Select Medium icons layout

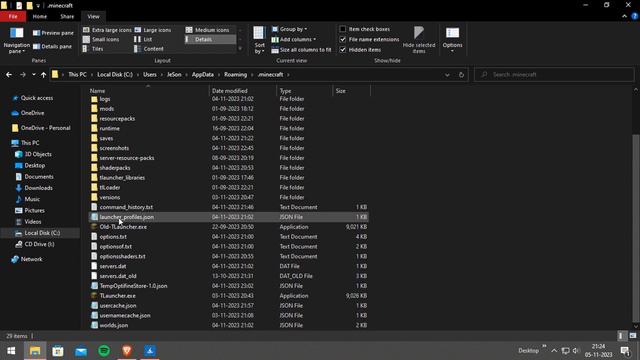[x=207, y=30]
